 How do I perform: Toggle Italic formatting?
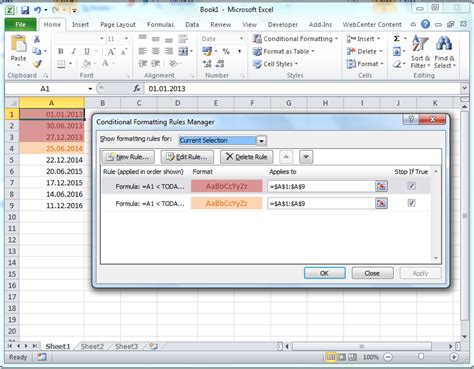coord(74,51)
